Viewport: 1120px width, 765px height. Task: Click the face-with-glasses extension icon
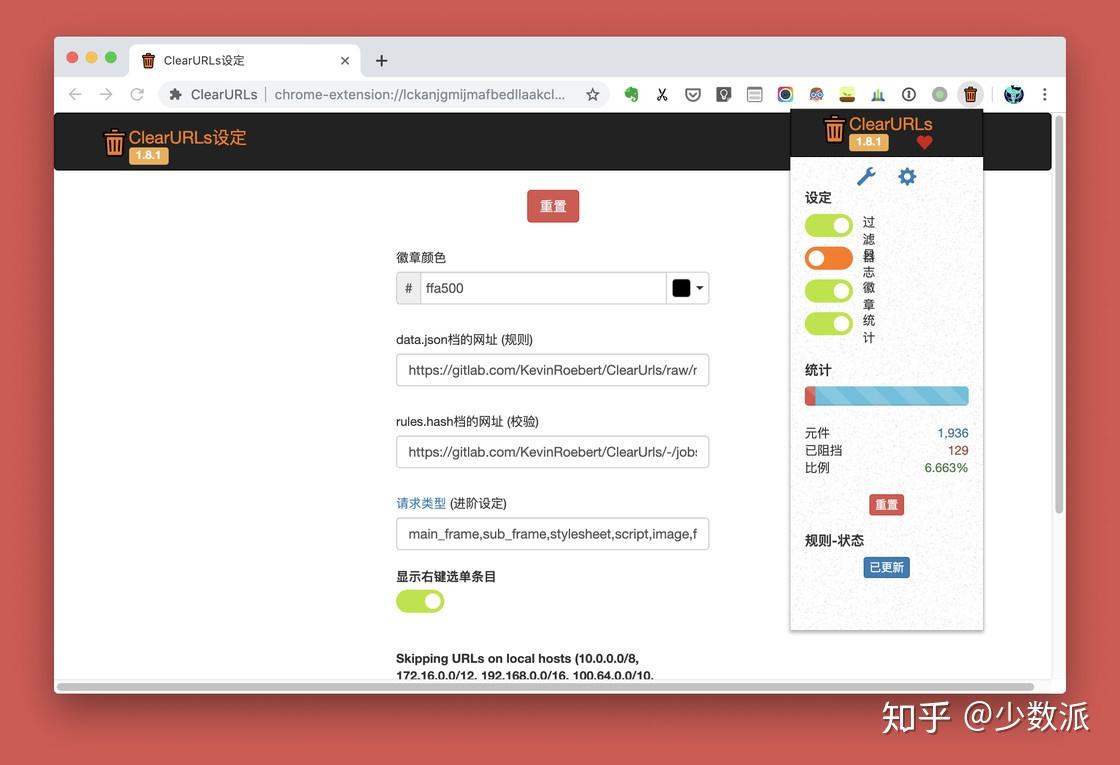(816, 94)
